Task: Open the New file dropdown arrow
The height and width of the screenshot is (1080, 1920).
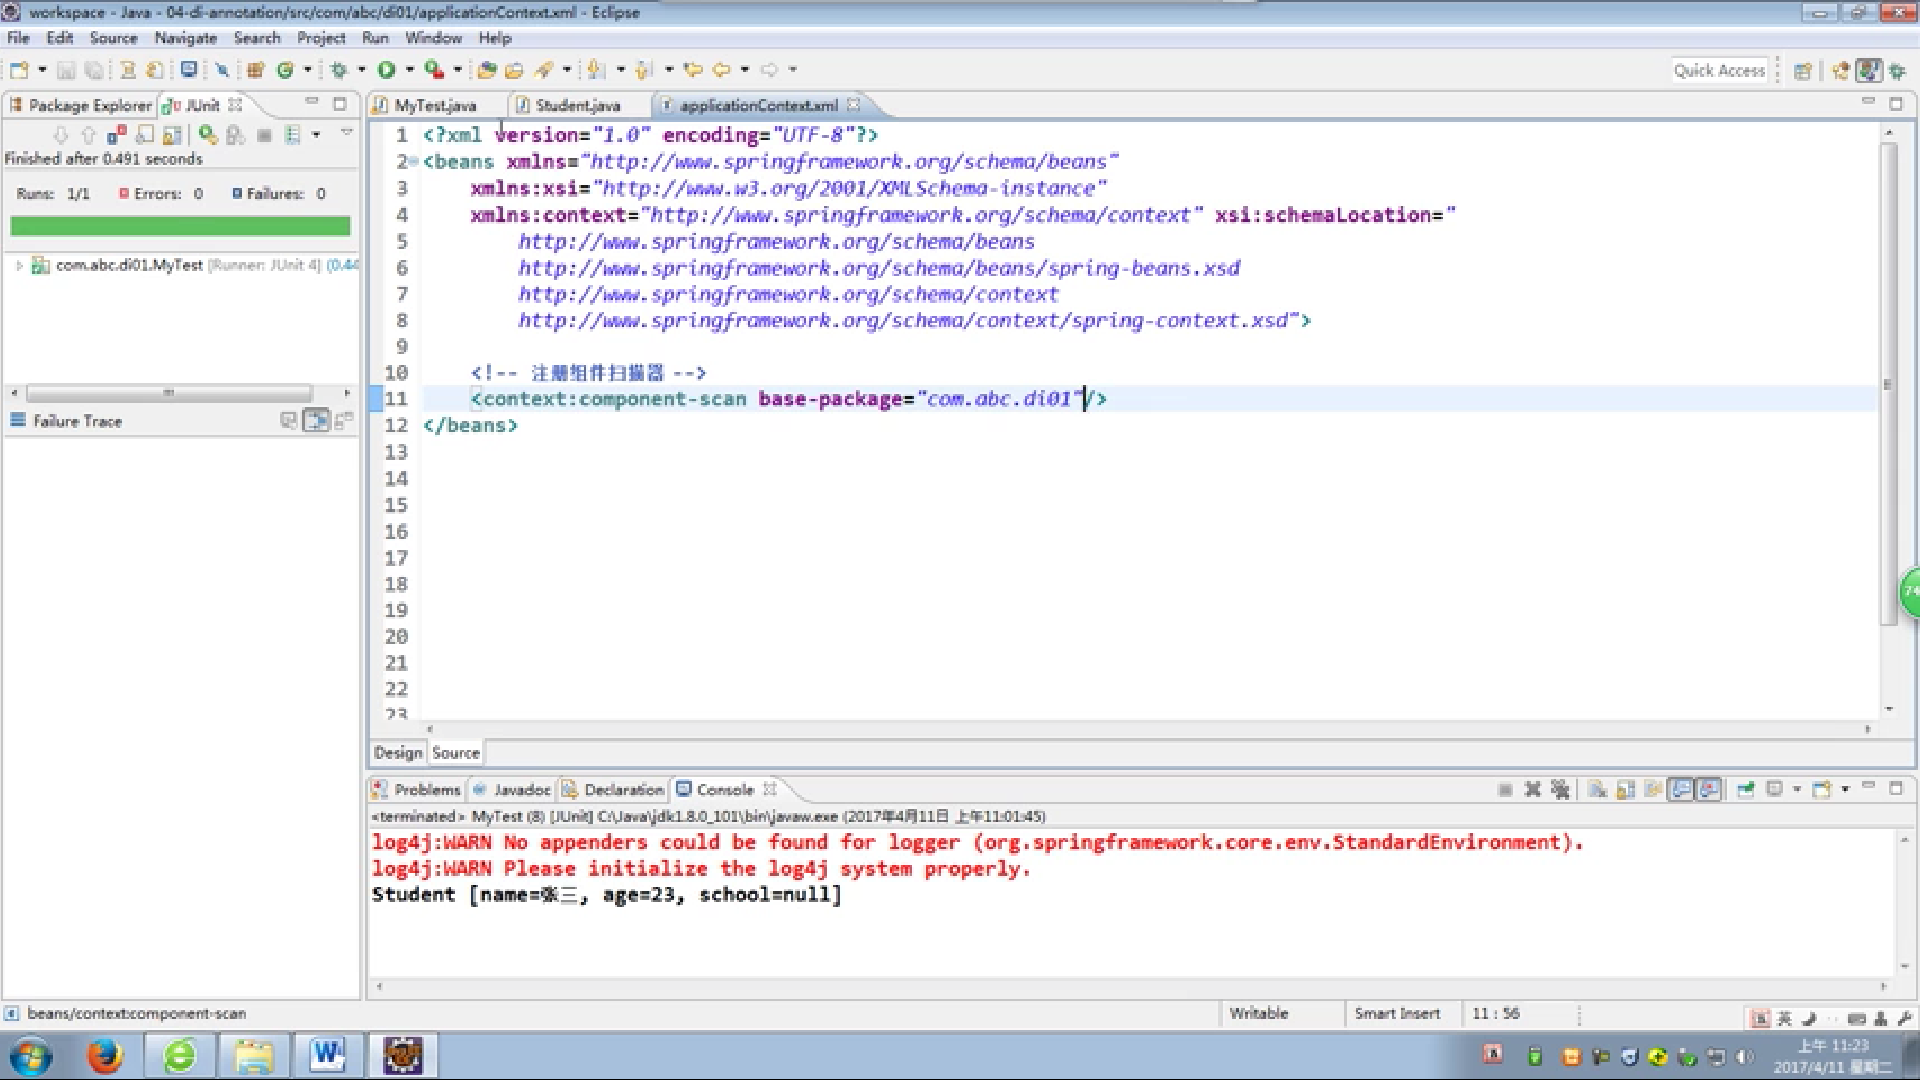Action: pyautogui.click(x=42, y=70)
